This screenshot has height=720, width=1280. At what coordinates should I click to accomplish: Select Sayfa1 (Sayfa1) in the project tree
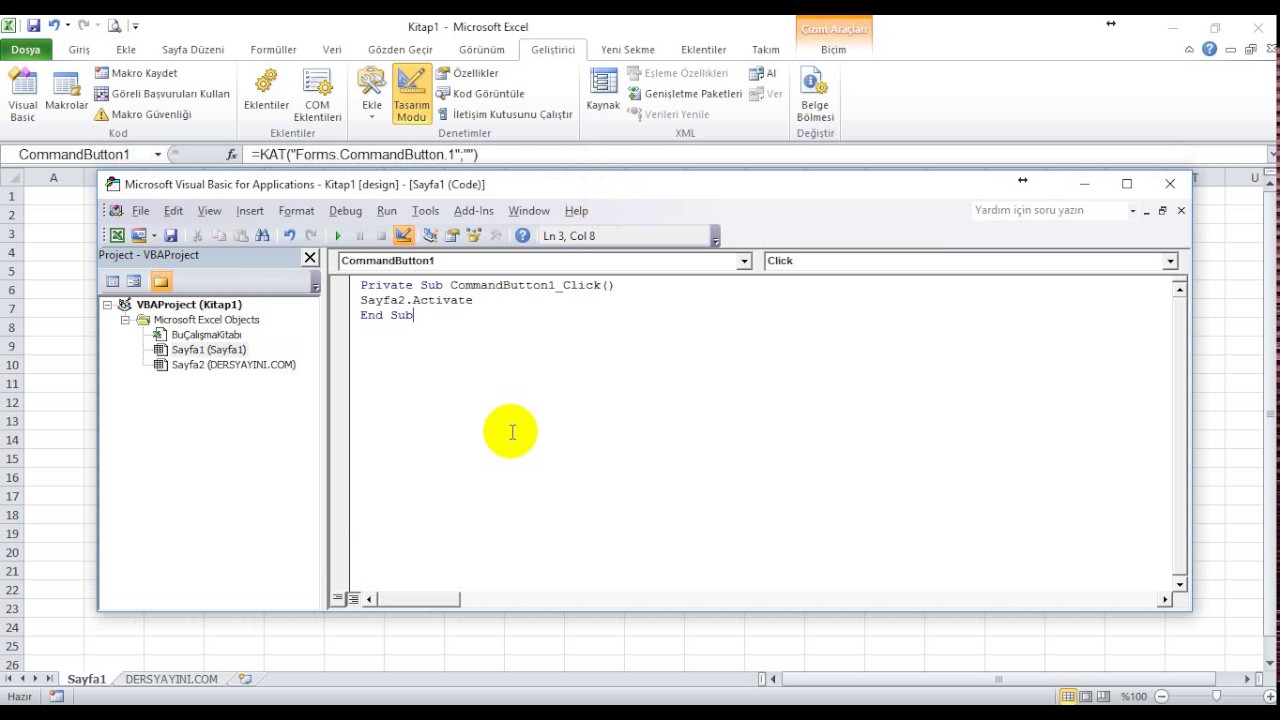208,350
